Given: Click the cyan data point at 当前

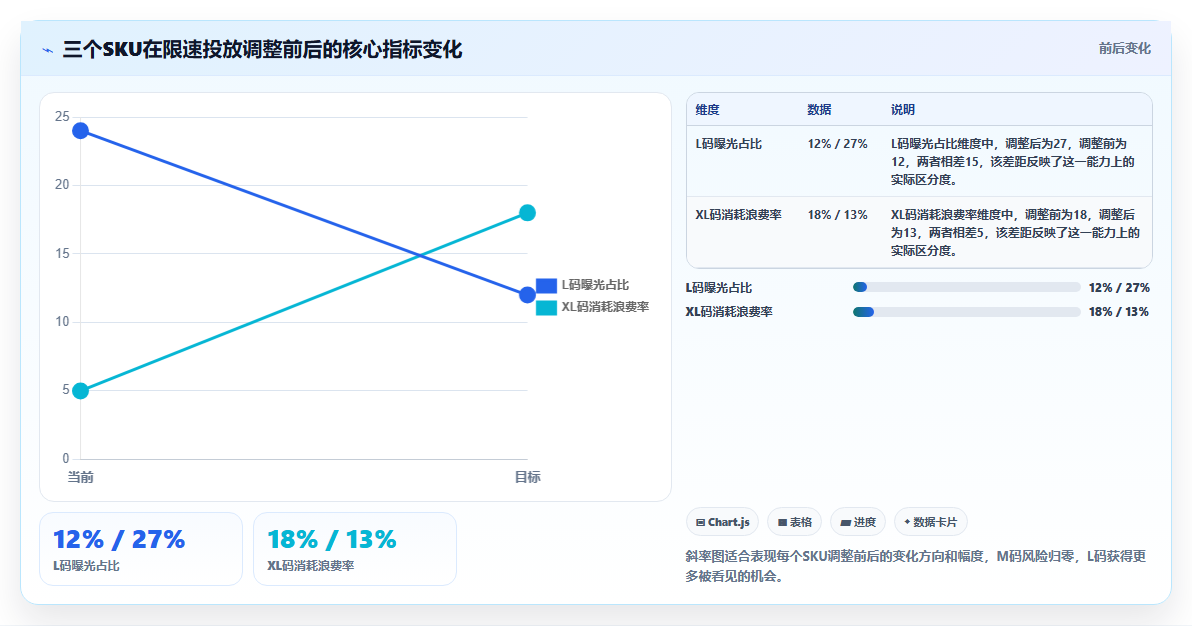Looking at the screenshot, I should tap(80, 391).
